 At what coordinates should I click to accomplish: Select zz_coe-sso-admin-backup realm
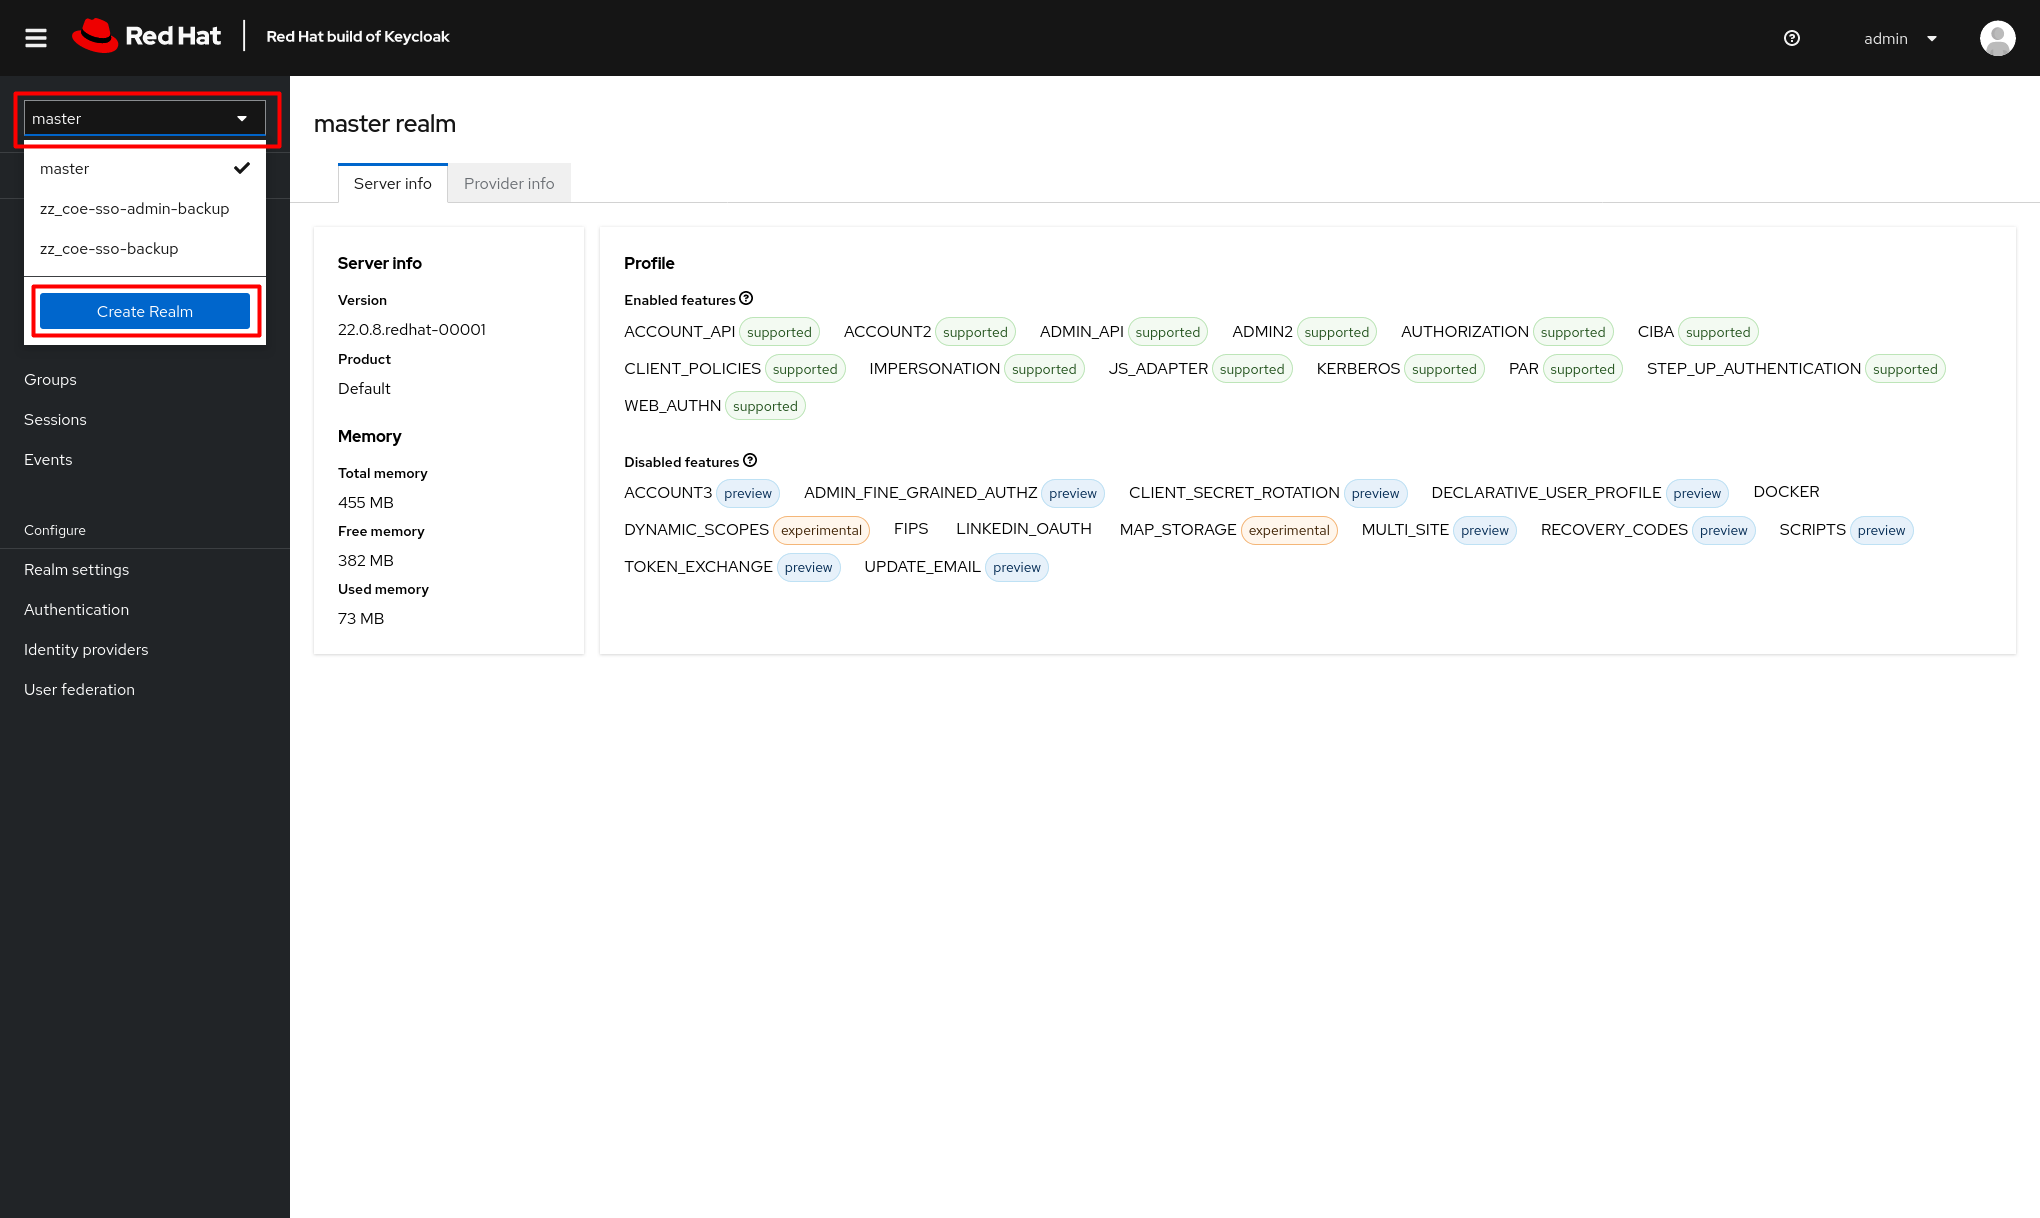pyautogui.click(x=134, y=208)
